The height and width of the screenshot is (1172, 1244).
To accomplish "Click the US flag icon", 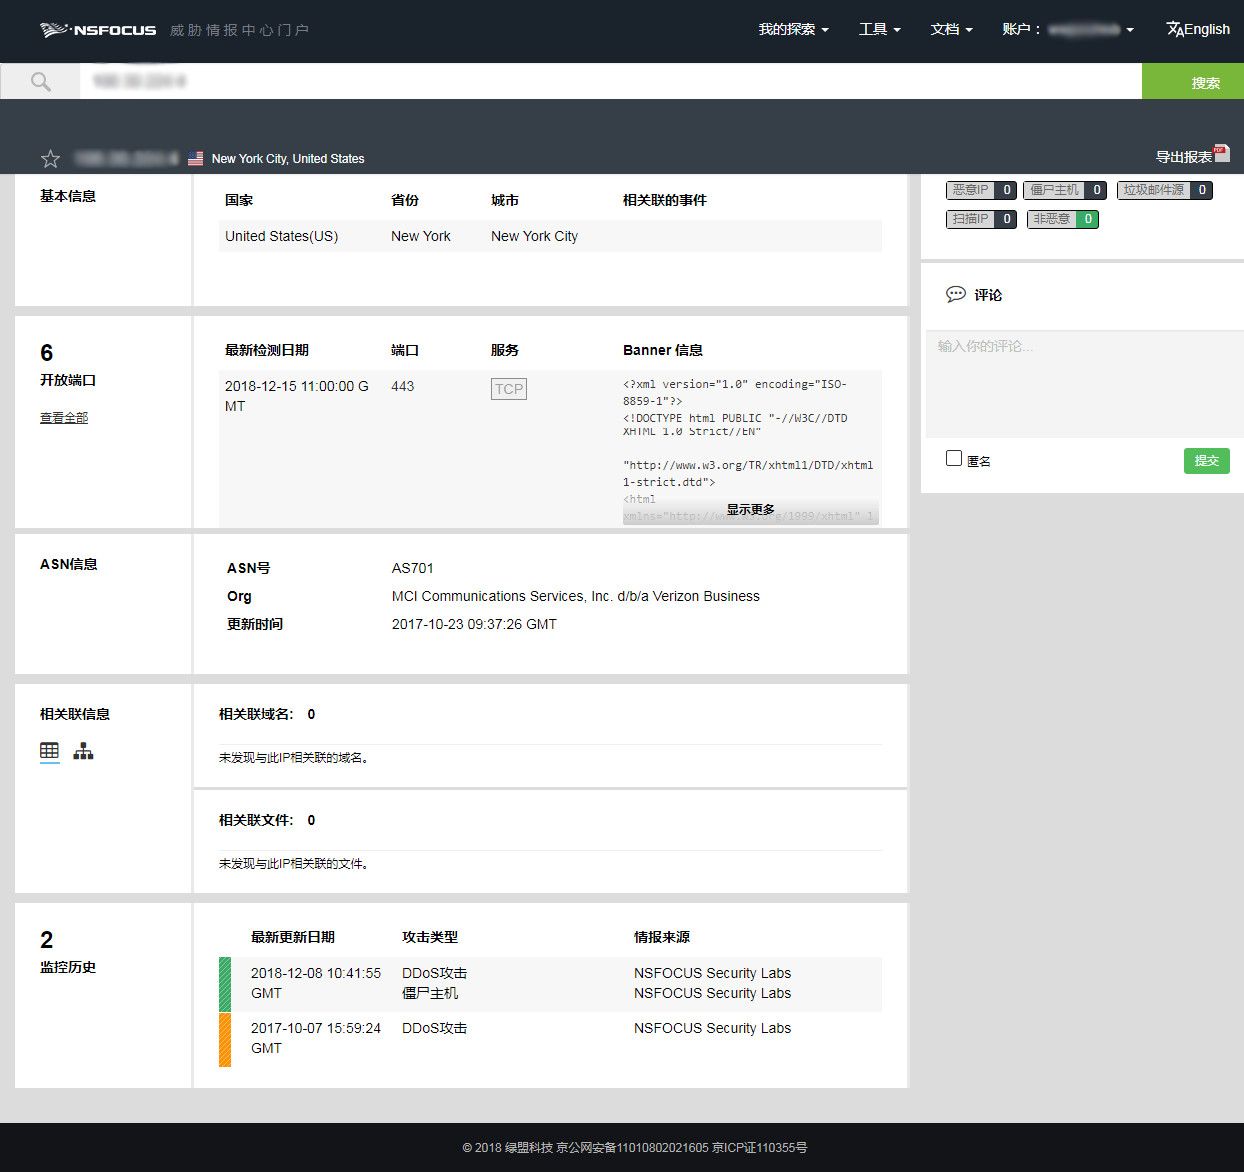I will pos(195,159).
